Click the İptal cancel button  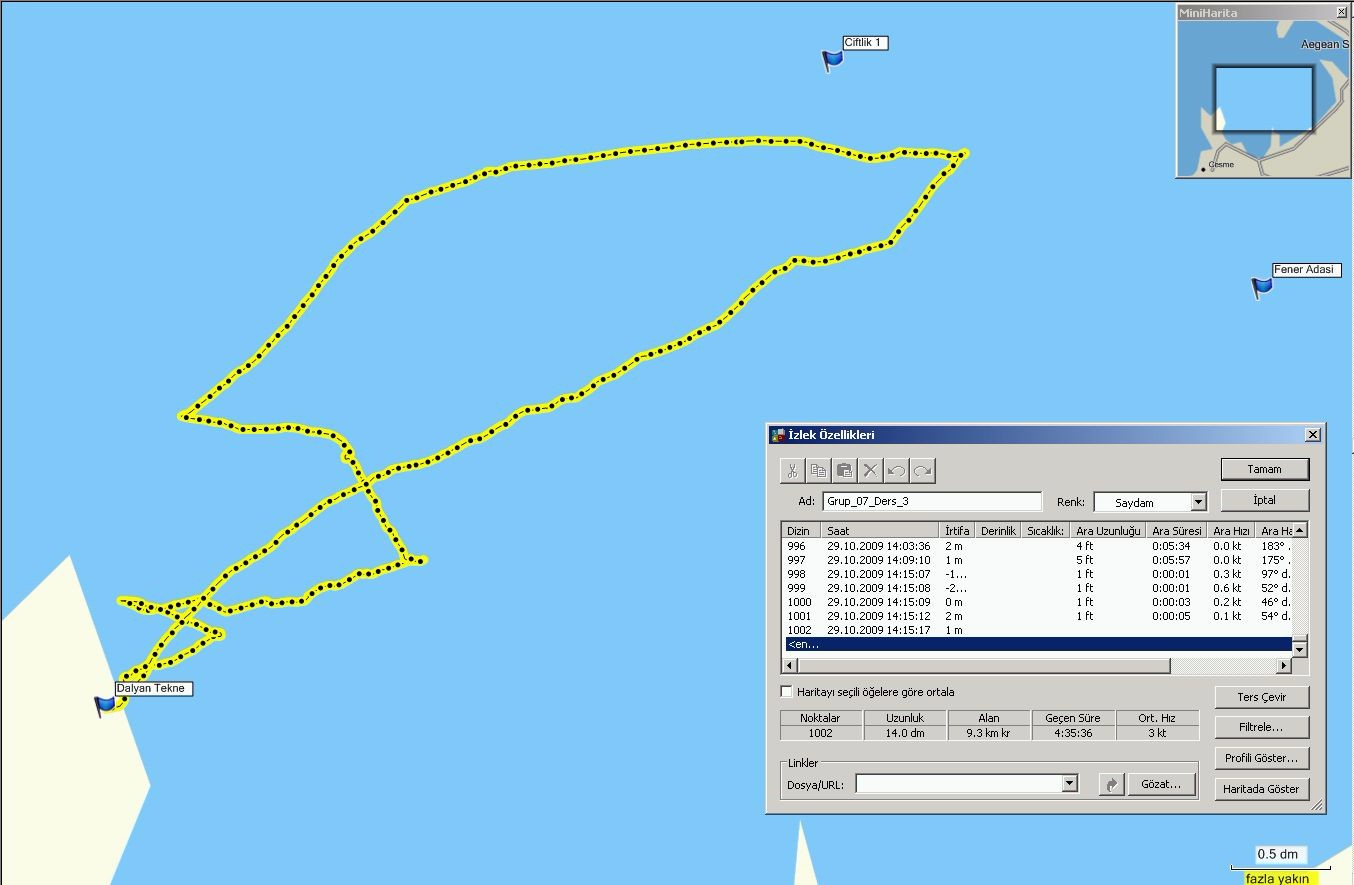coord(1265,500)
